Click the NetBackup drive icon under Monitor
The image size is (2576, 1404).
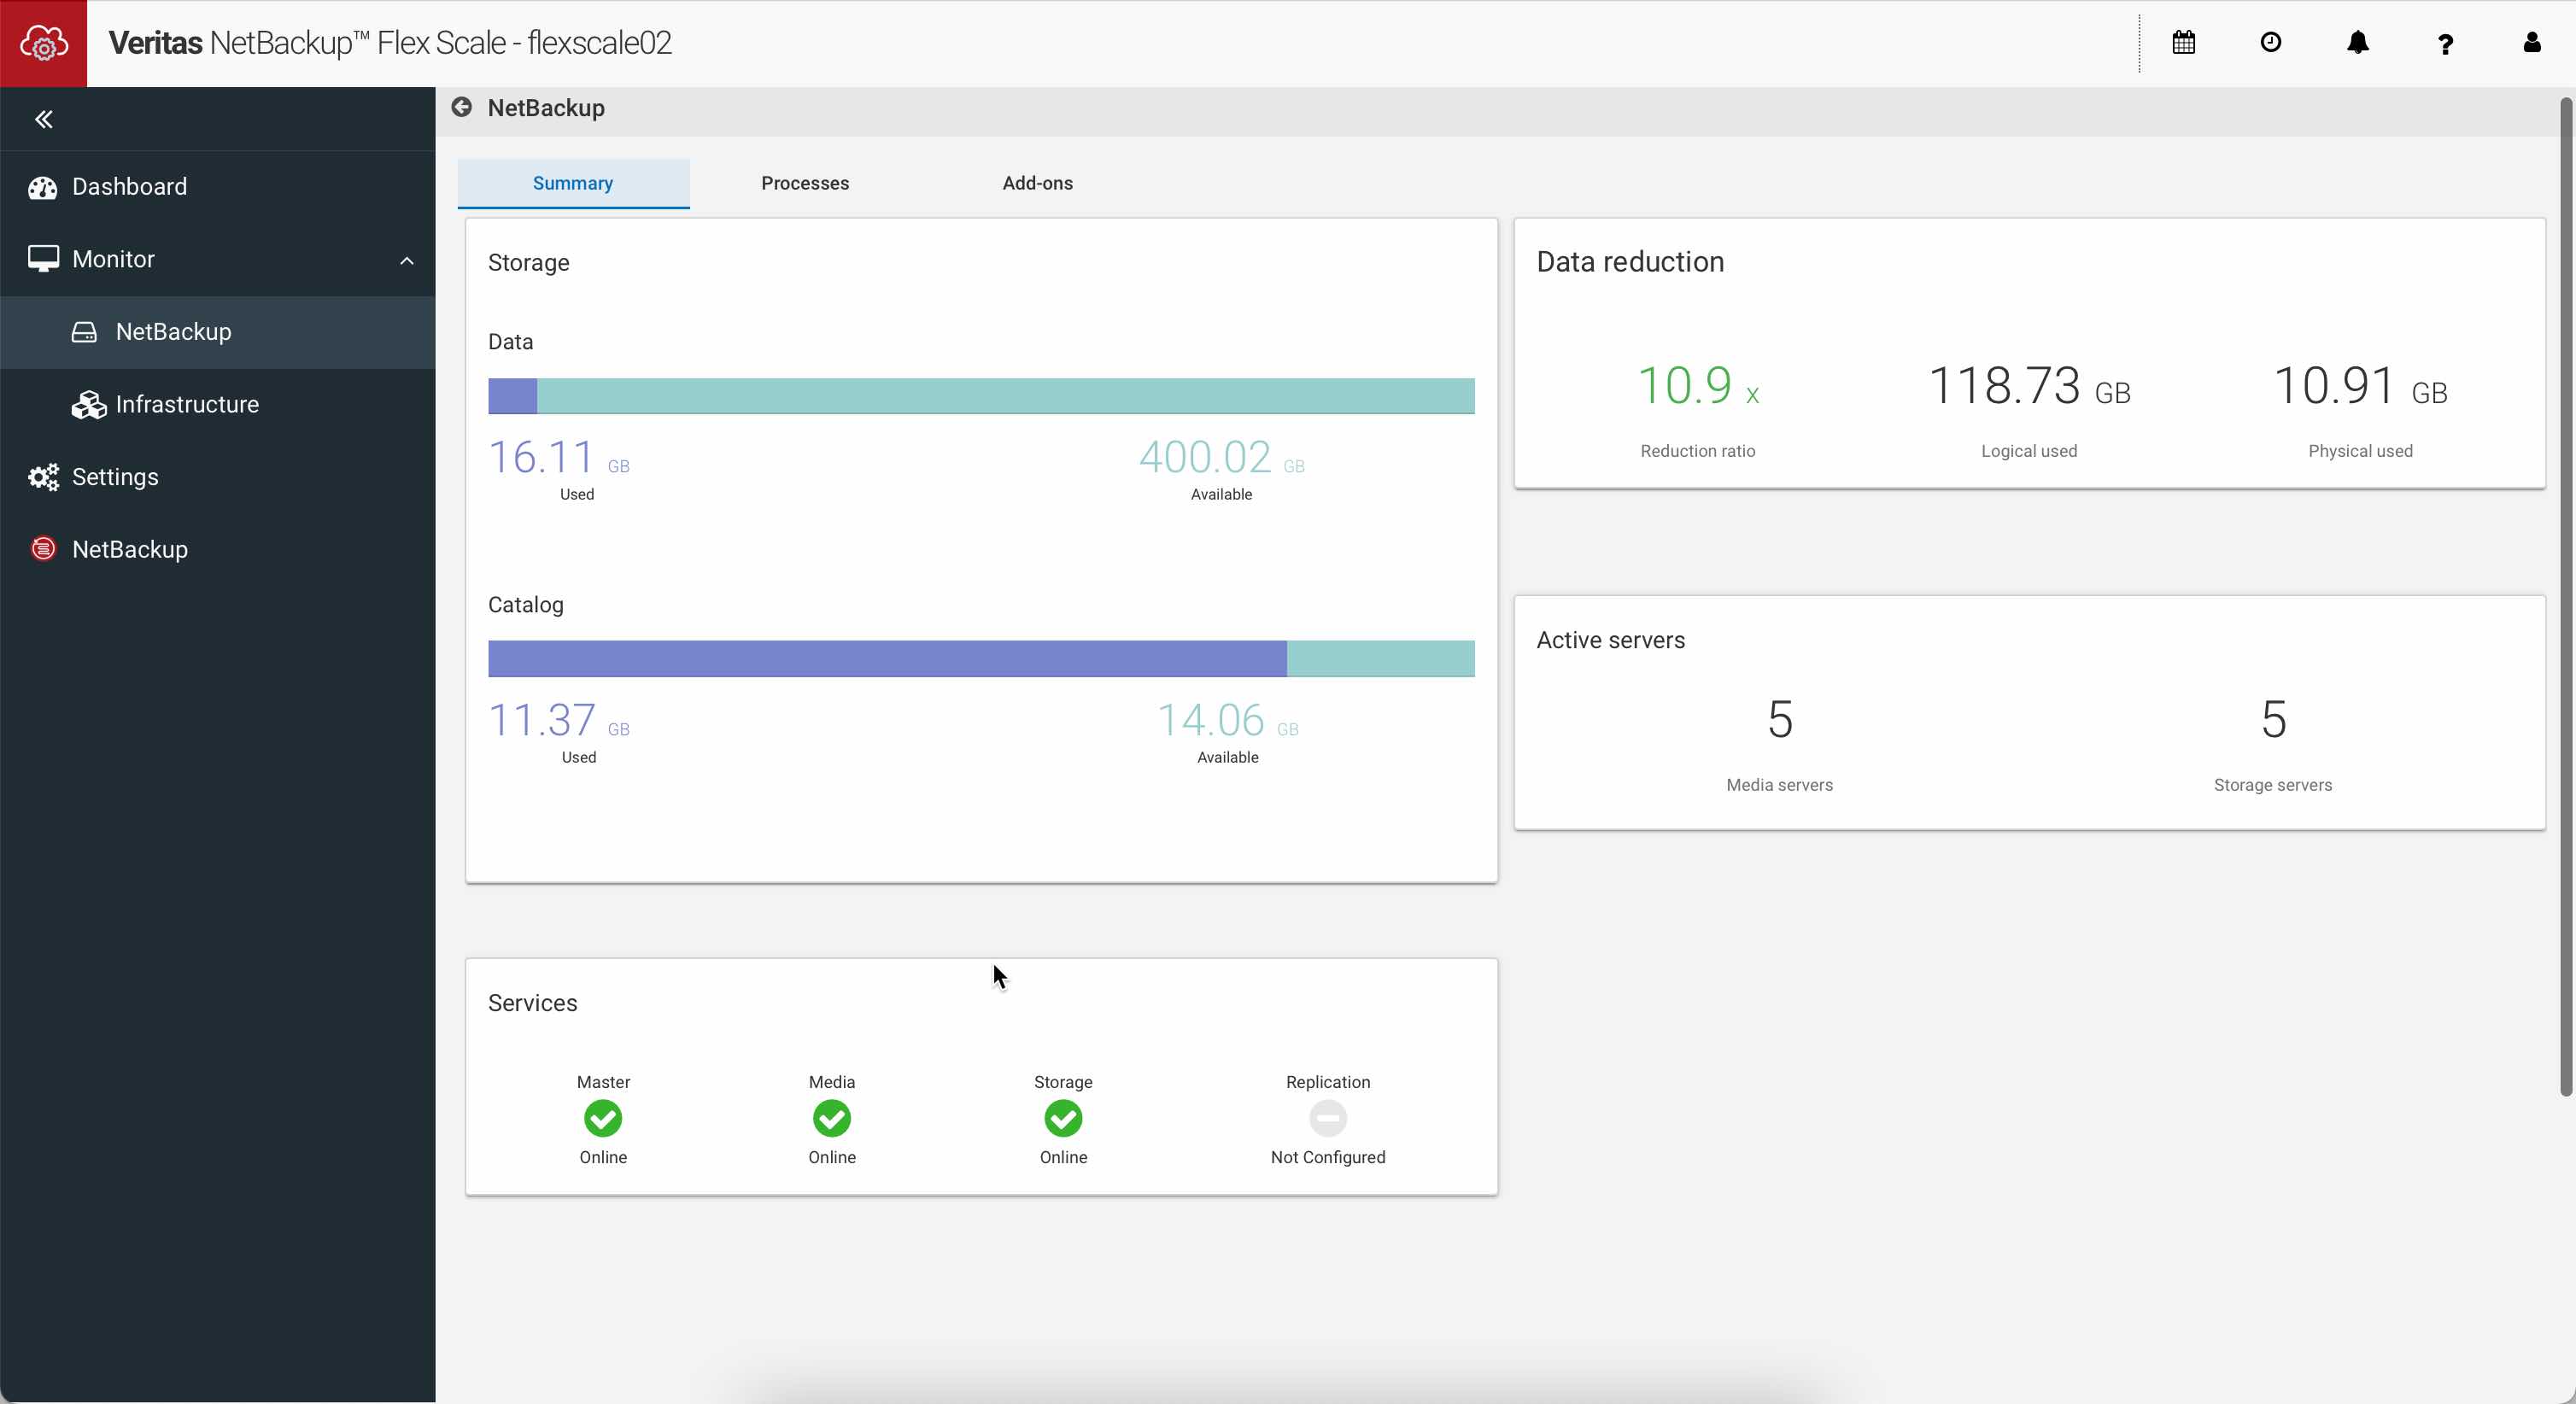[84, 332]
